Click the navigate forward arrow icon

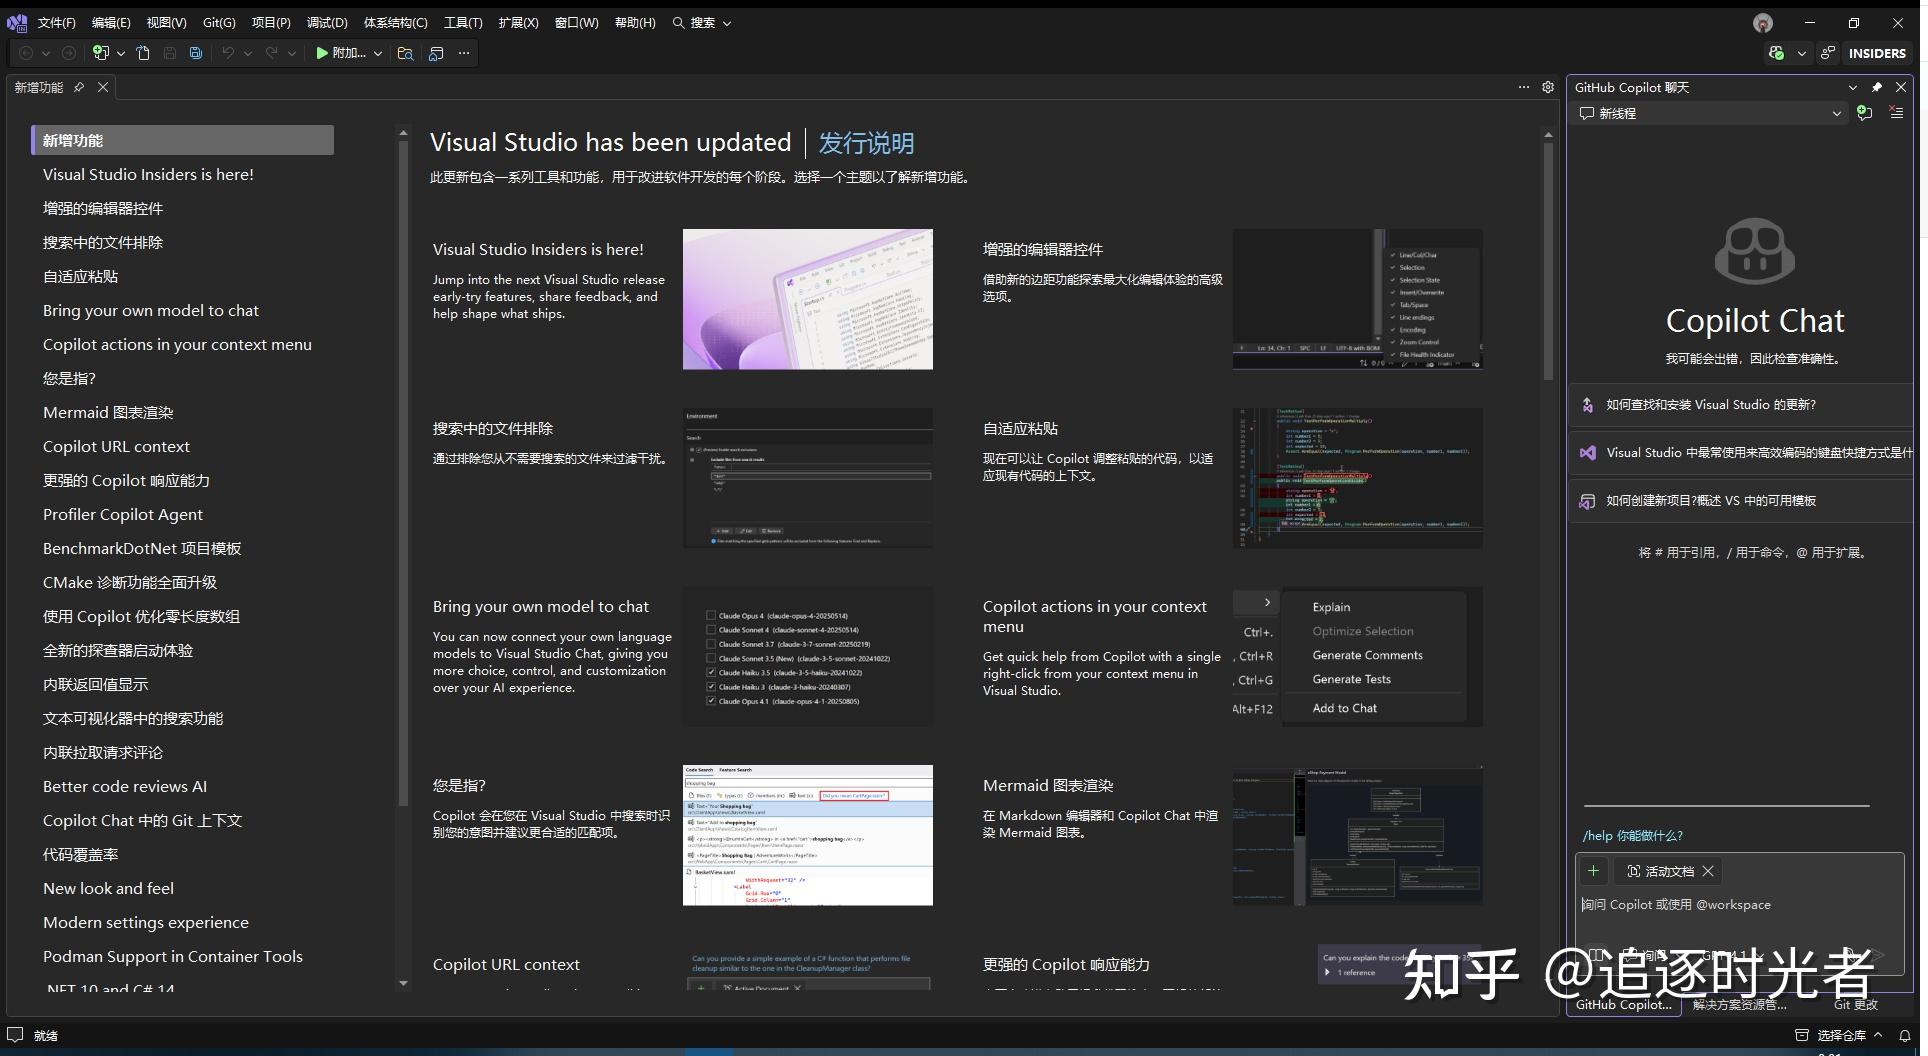(68, 54)
